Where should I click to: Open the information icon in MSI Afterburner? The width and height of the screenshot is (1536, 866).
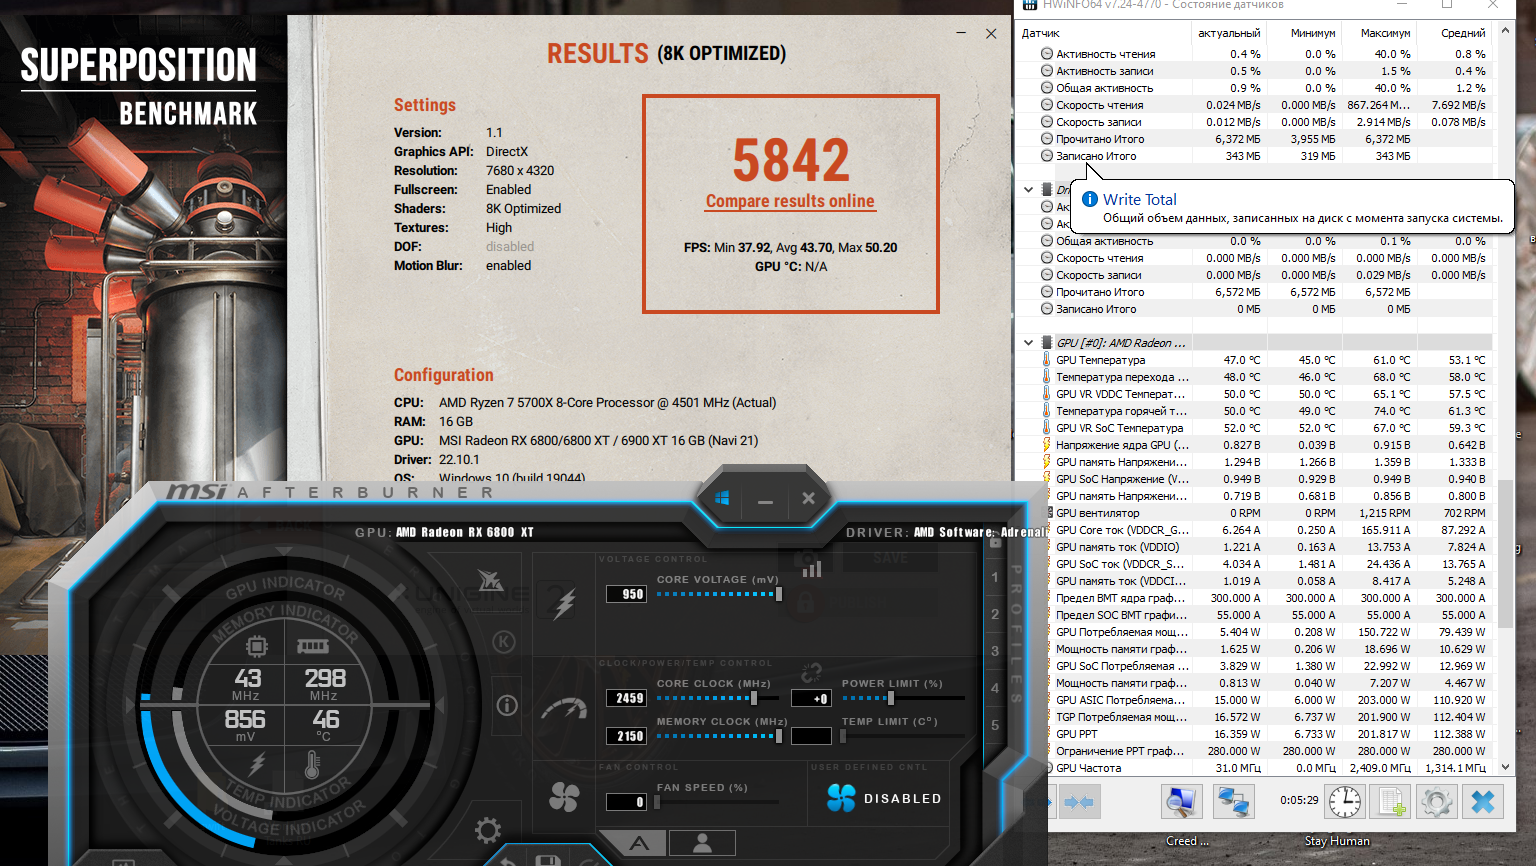(x=507, y=706)
